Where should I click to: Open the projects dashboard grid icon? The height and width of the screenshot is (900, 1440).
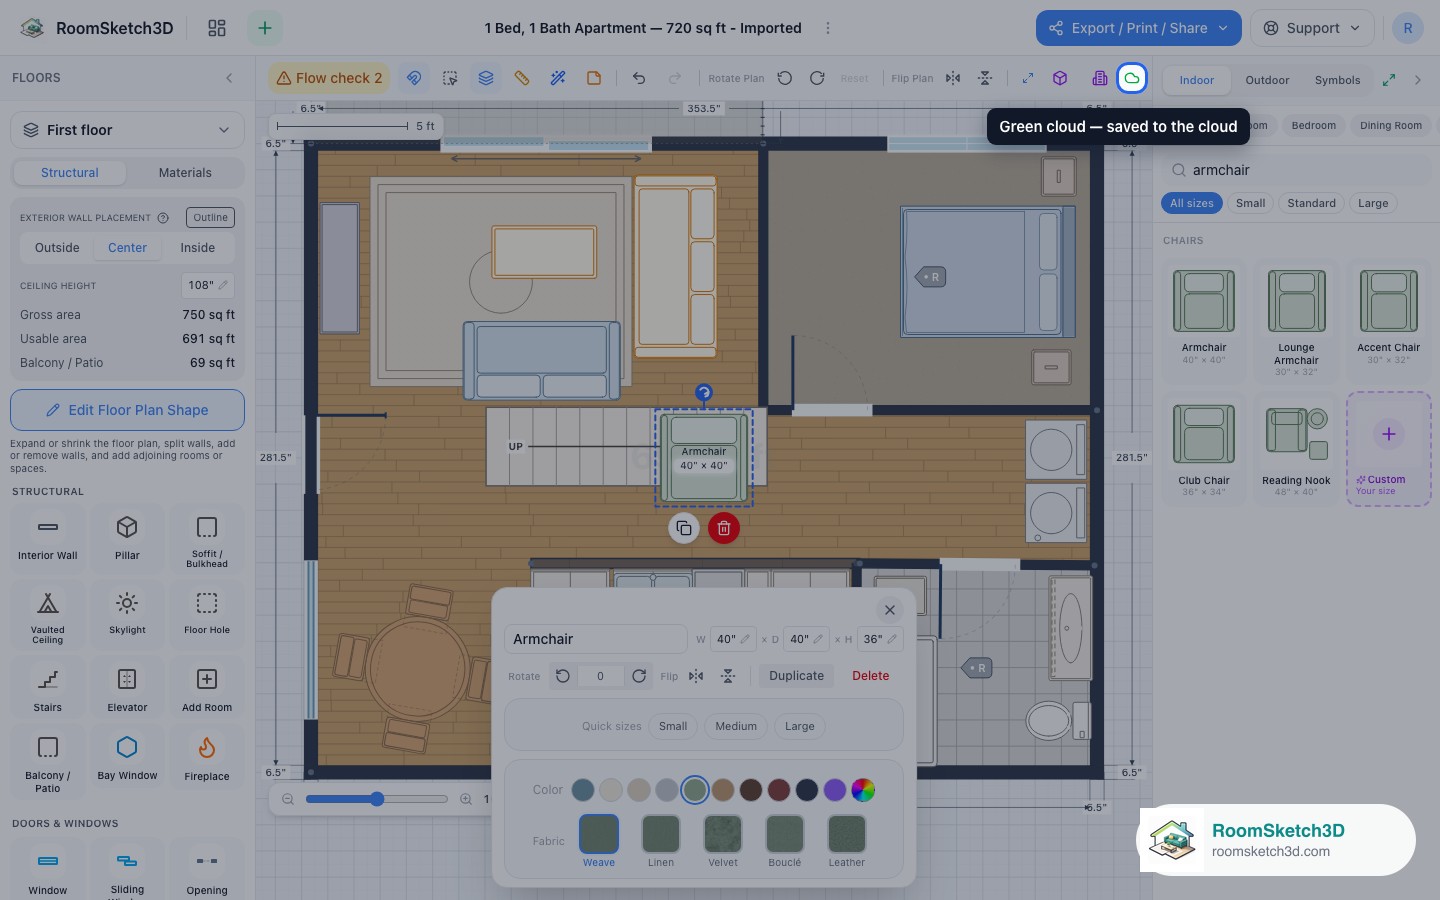click(x=217, y=28)
